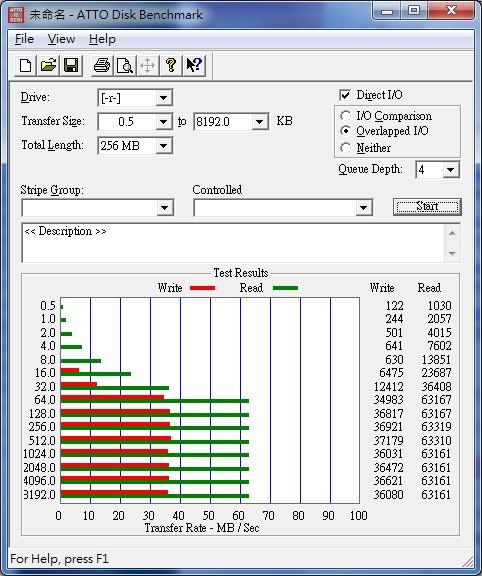Click the read value 63310

click(436, 440)
